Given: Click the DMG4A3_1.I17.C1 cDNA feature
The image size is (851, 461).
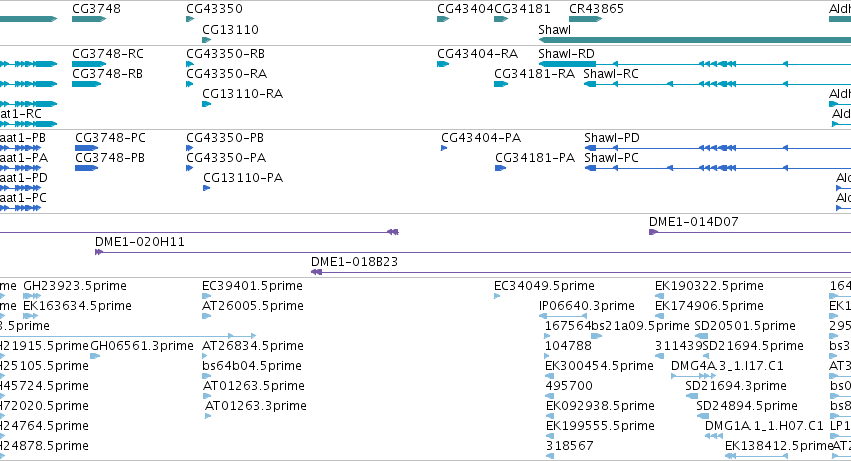Looking at the screenshot, I should (694, 376).
